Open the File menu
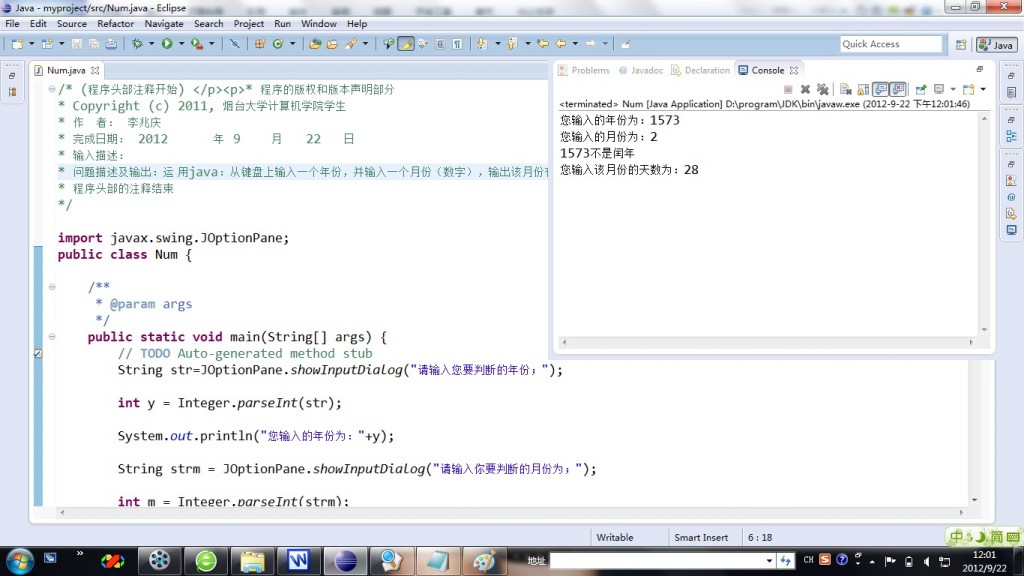1024x576 pixels. coord(12,24)
